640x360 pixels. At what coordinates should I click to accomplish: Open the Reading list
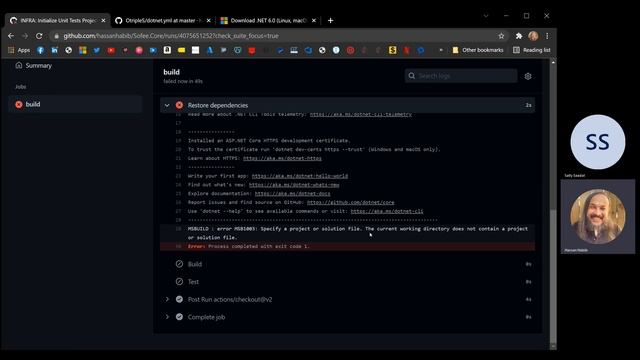(531, 50)
